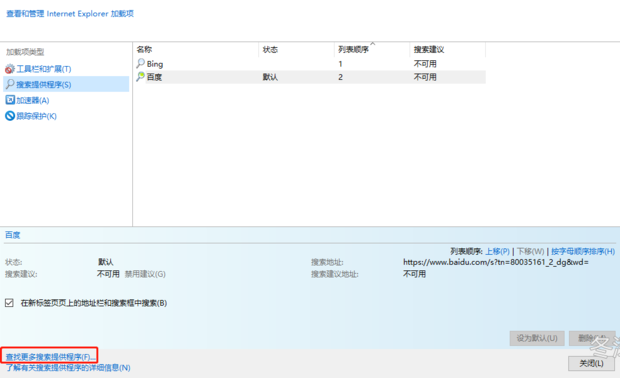
Task: Click the 按字母顺序排序(H) link
Action: pos(583,251)
